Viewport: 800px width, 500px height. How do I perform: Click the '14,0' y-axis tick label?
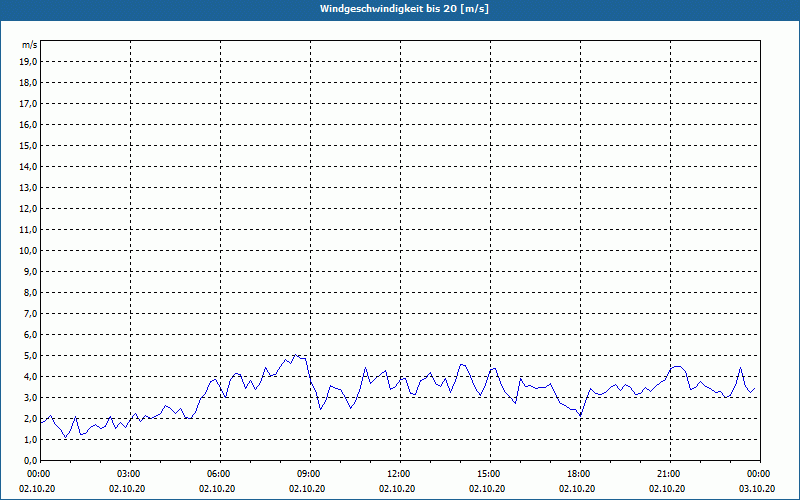coord(28,166)
